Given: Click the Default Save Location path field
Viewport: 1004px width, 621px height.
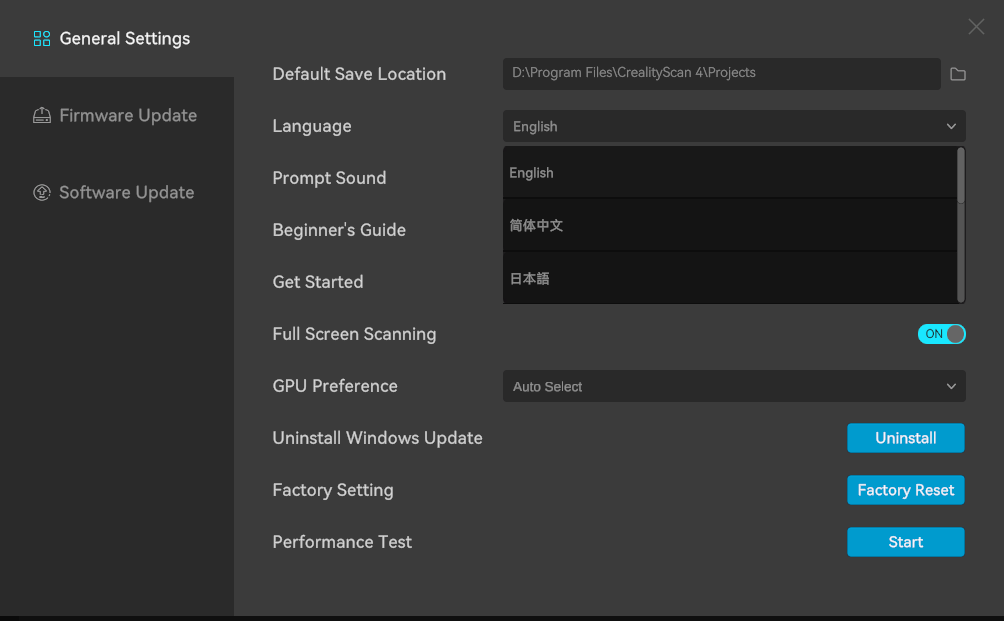Looking at the screenshot, I should [x=722, y=74].
